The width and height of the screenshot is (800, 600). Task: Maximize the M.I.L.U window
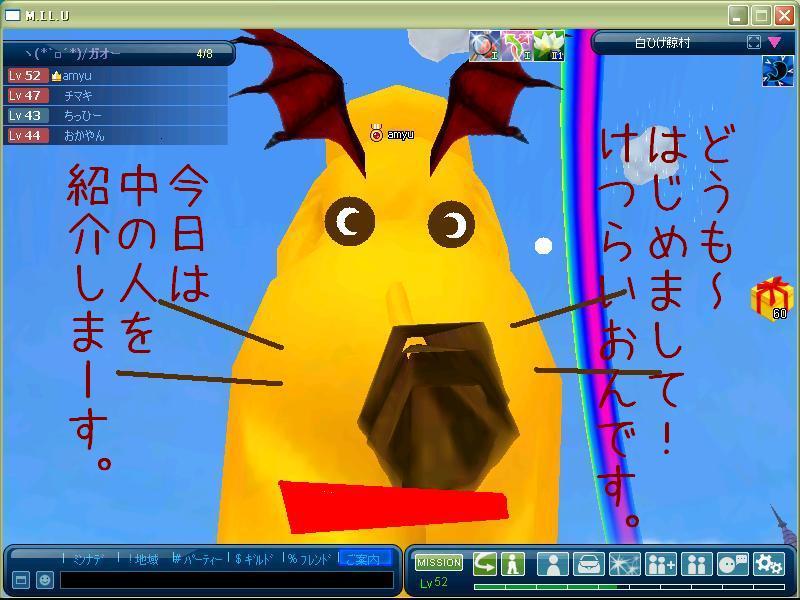(x=761, y=15)
